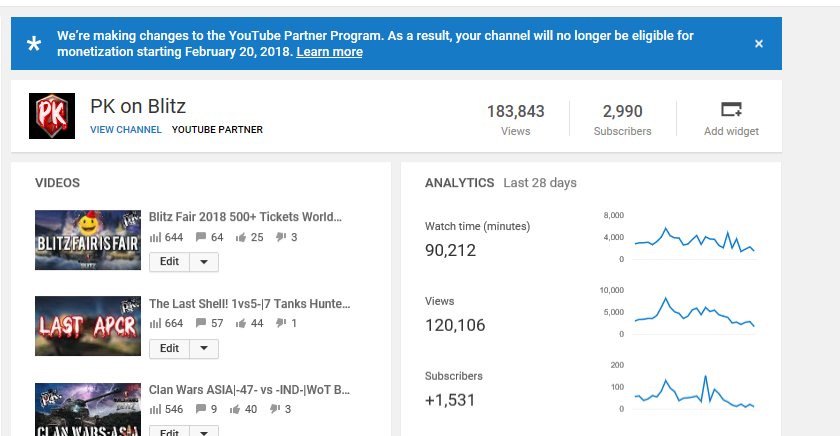Click the 183,843 Views count
This screenshot has height=436, width=840.
pyautogui.click(x=515, y=111)
